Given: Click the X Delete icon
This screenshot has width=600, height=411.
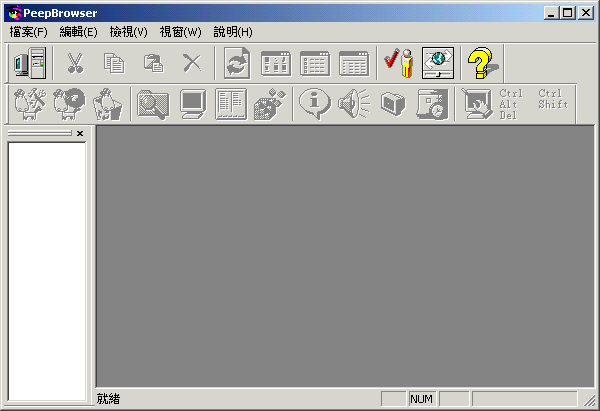Looking at the screenshot, I should click(192, 63).
